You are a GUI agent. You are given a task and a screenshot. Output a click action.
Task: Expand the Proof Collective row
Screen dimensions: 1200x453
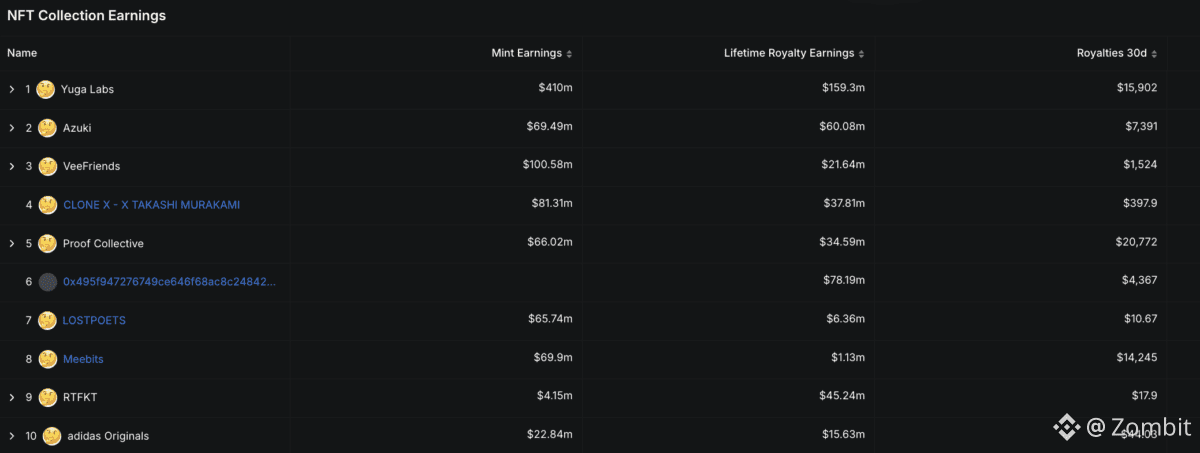[x=12, y=243]
